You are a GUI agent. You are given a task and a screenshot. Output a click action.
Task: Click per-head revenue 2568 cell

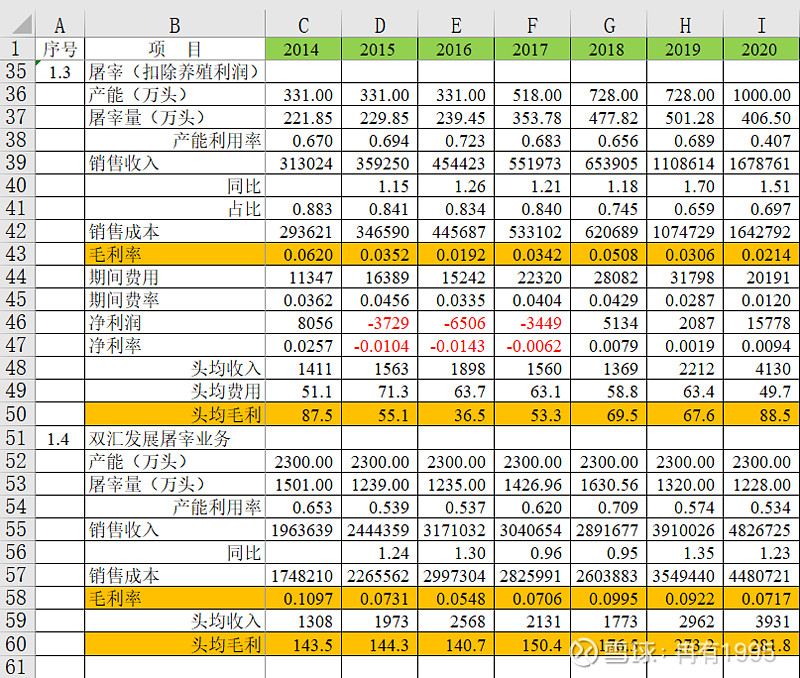pyautogui.click(x=456, y=620)
